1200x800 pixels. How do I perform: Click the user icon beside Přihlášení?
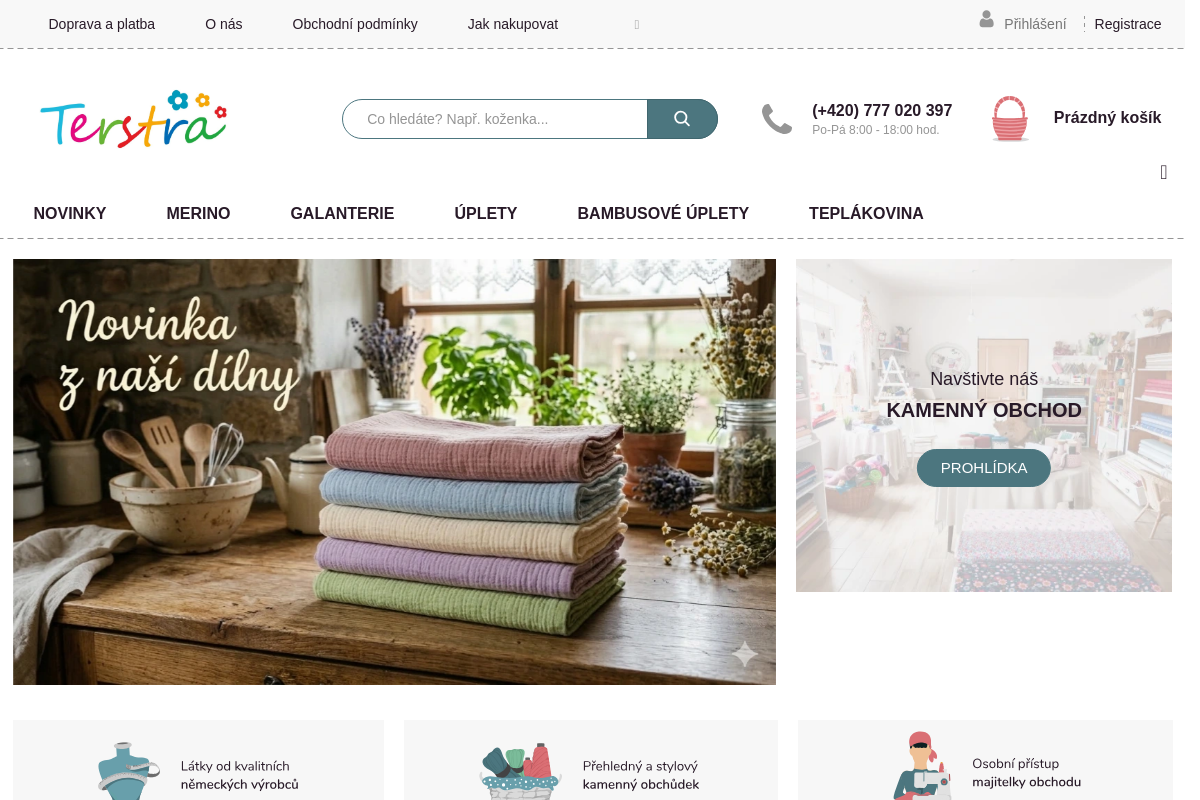pos(987,20)
